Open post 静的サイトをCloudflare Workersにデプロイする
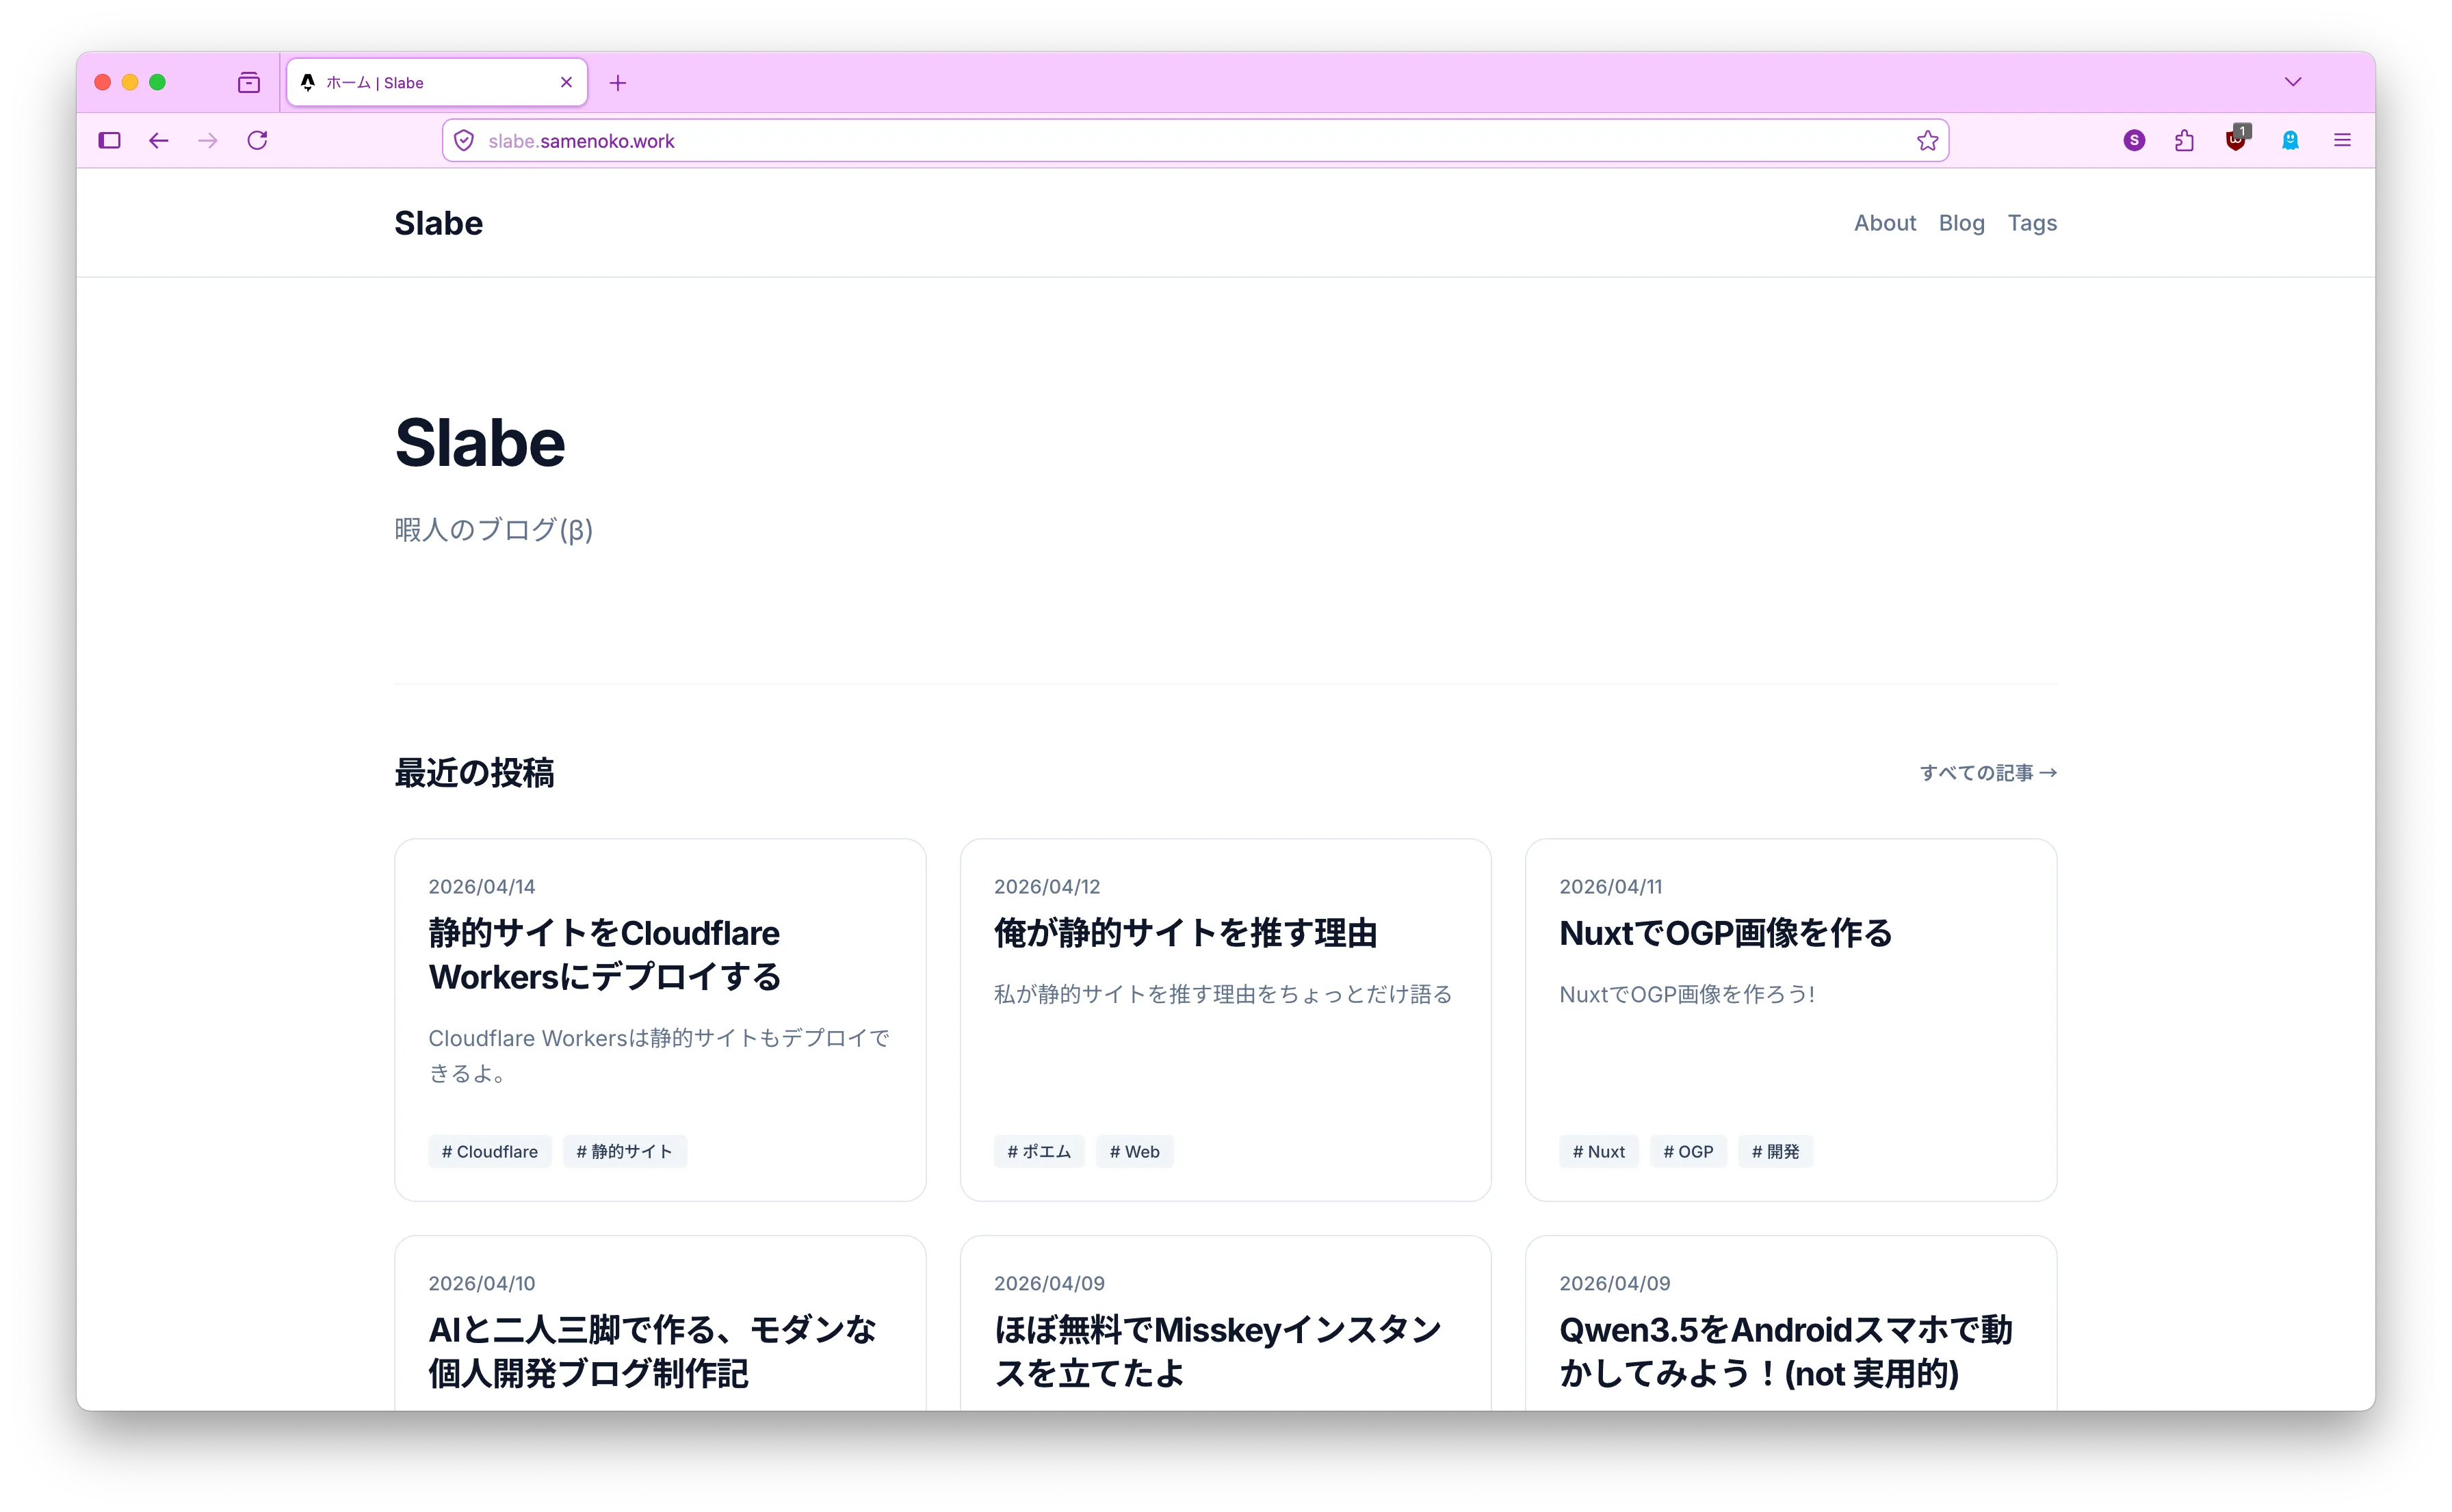The height and width of the screenshot is (1512, 2452). 604,955
